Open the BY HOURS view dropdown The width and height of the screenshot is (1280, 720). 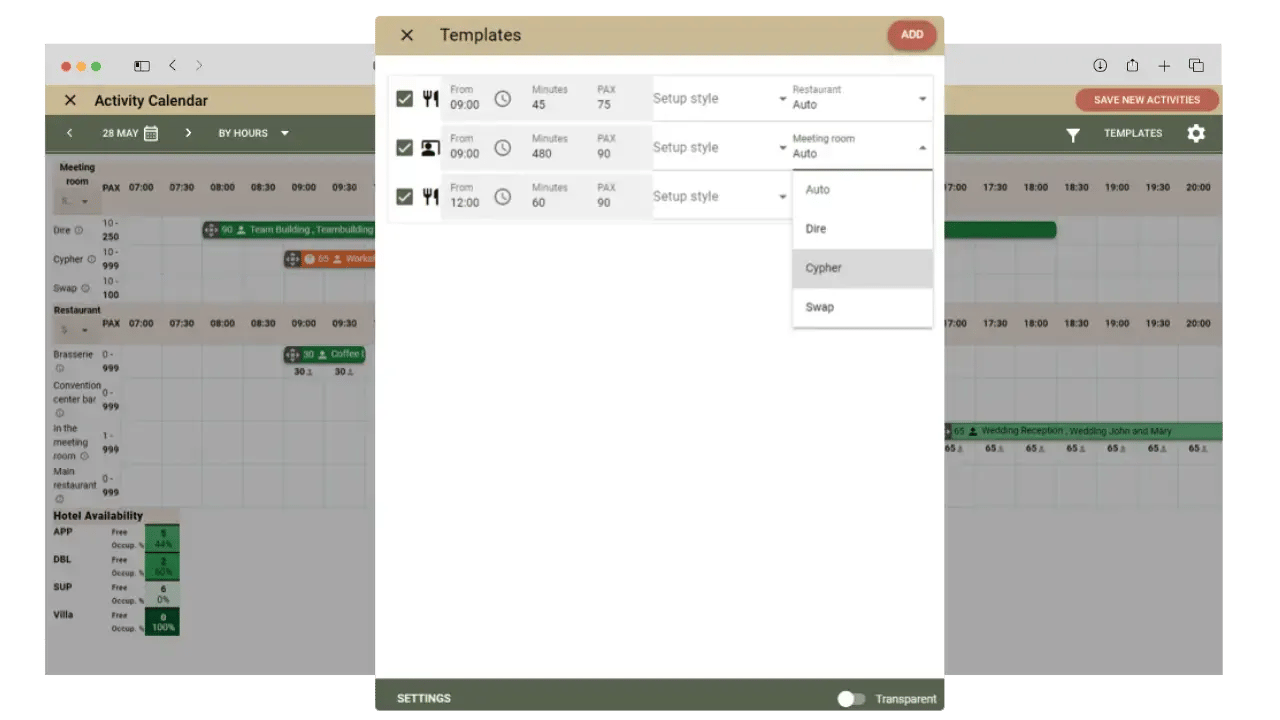(254, 133)
